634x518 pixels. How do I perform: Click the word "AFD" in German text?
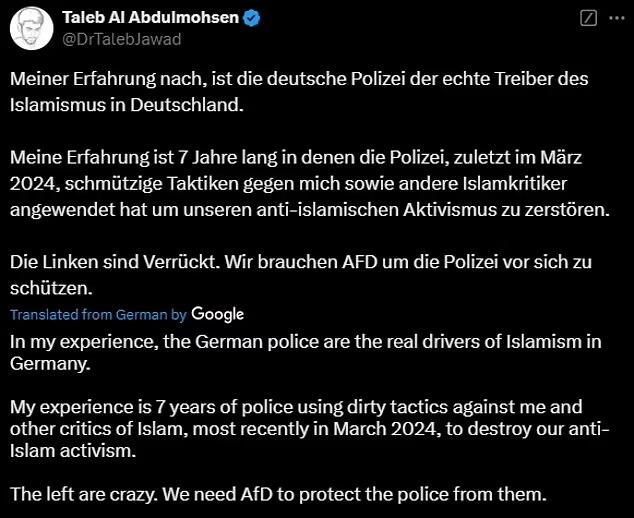359,262
